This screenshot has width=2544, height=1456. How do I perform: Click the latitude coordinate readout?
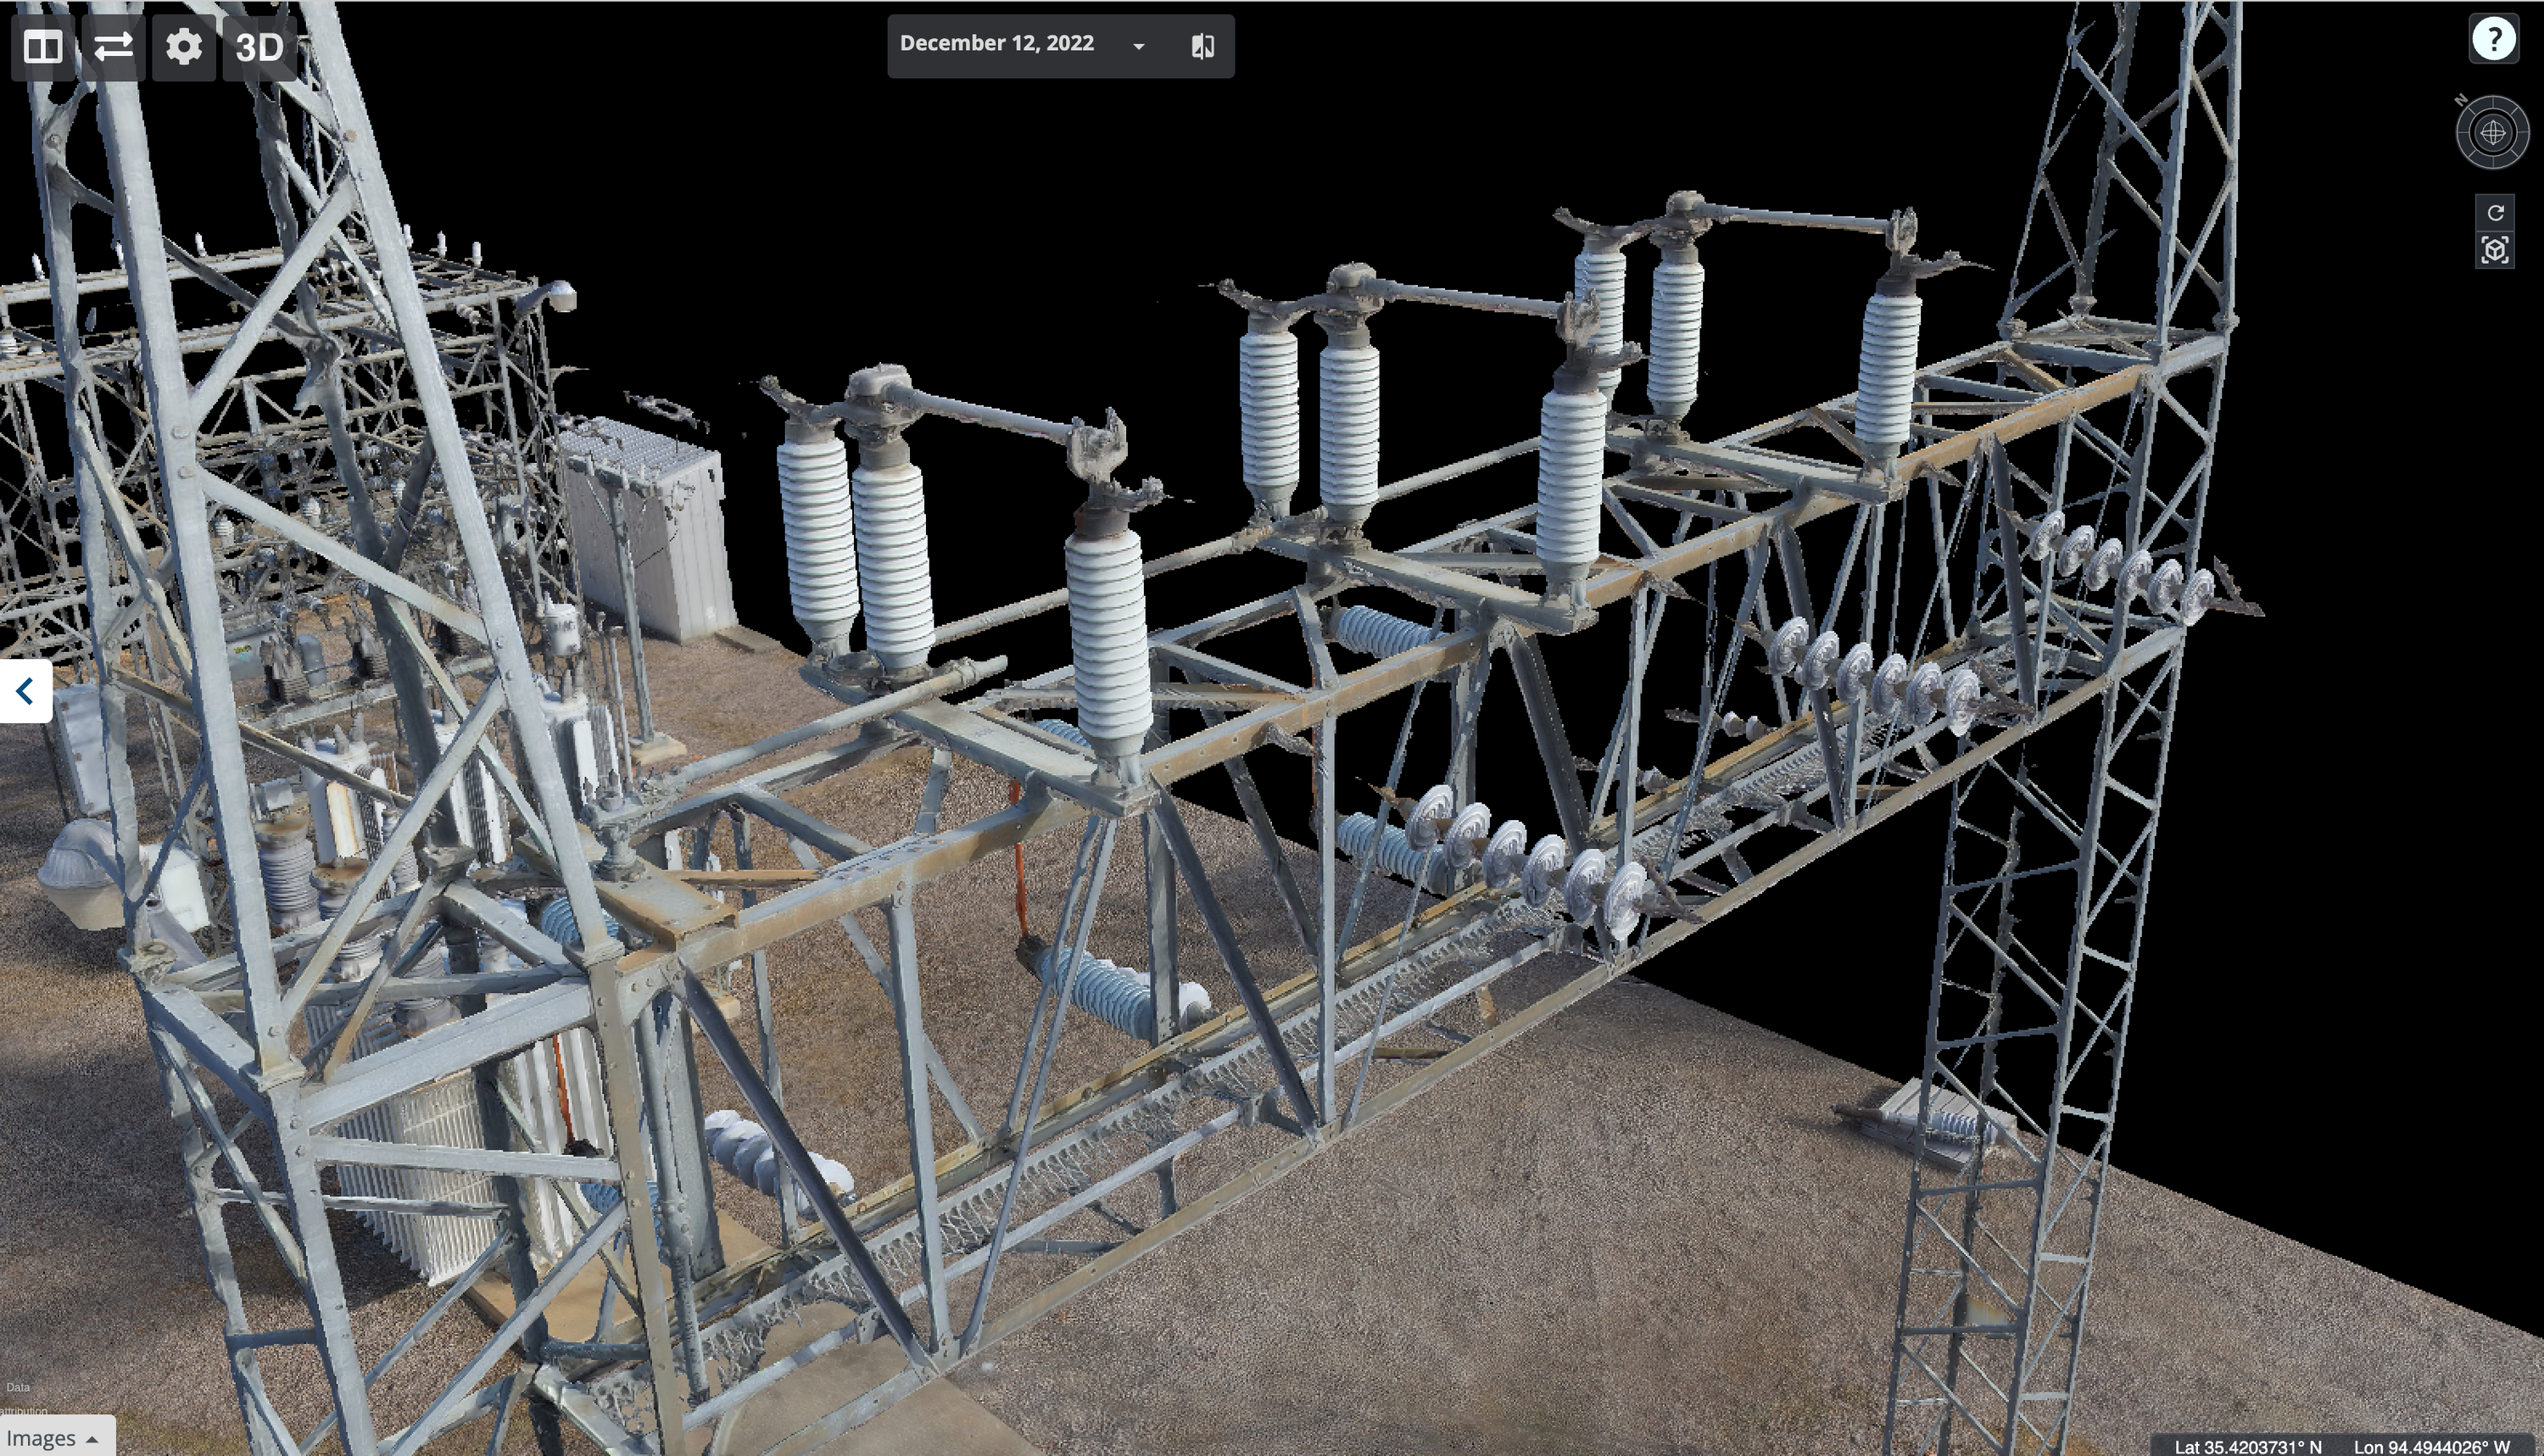tap(2247, 1446)
